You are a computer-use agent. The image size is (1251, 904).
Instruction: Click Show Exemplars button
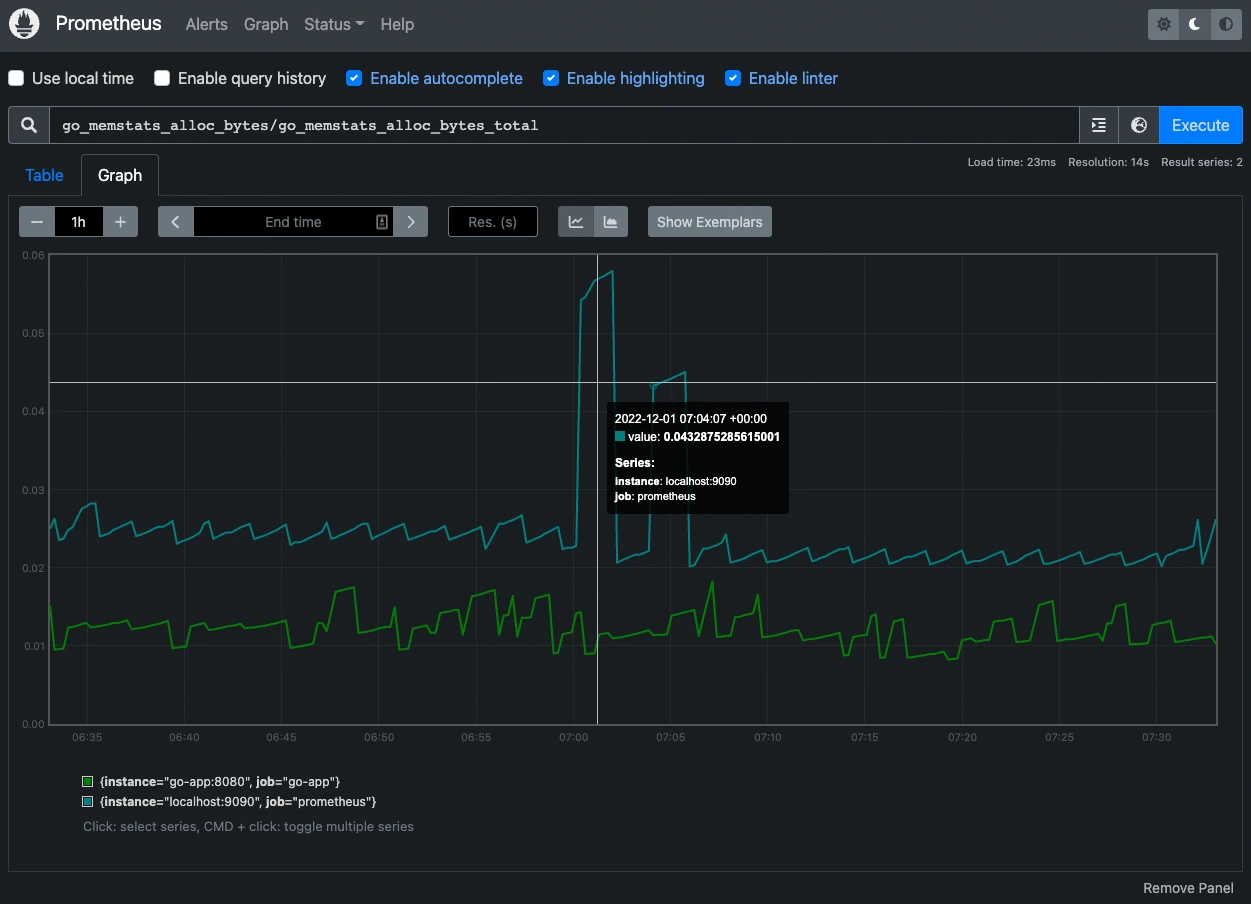[x=710, y=222]
